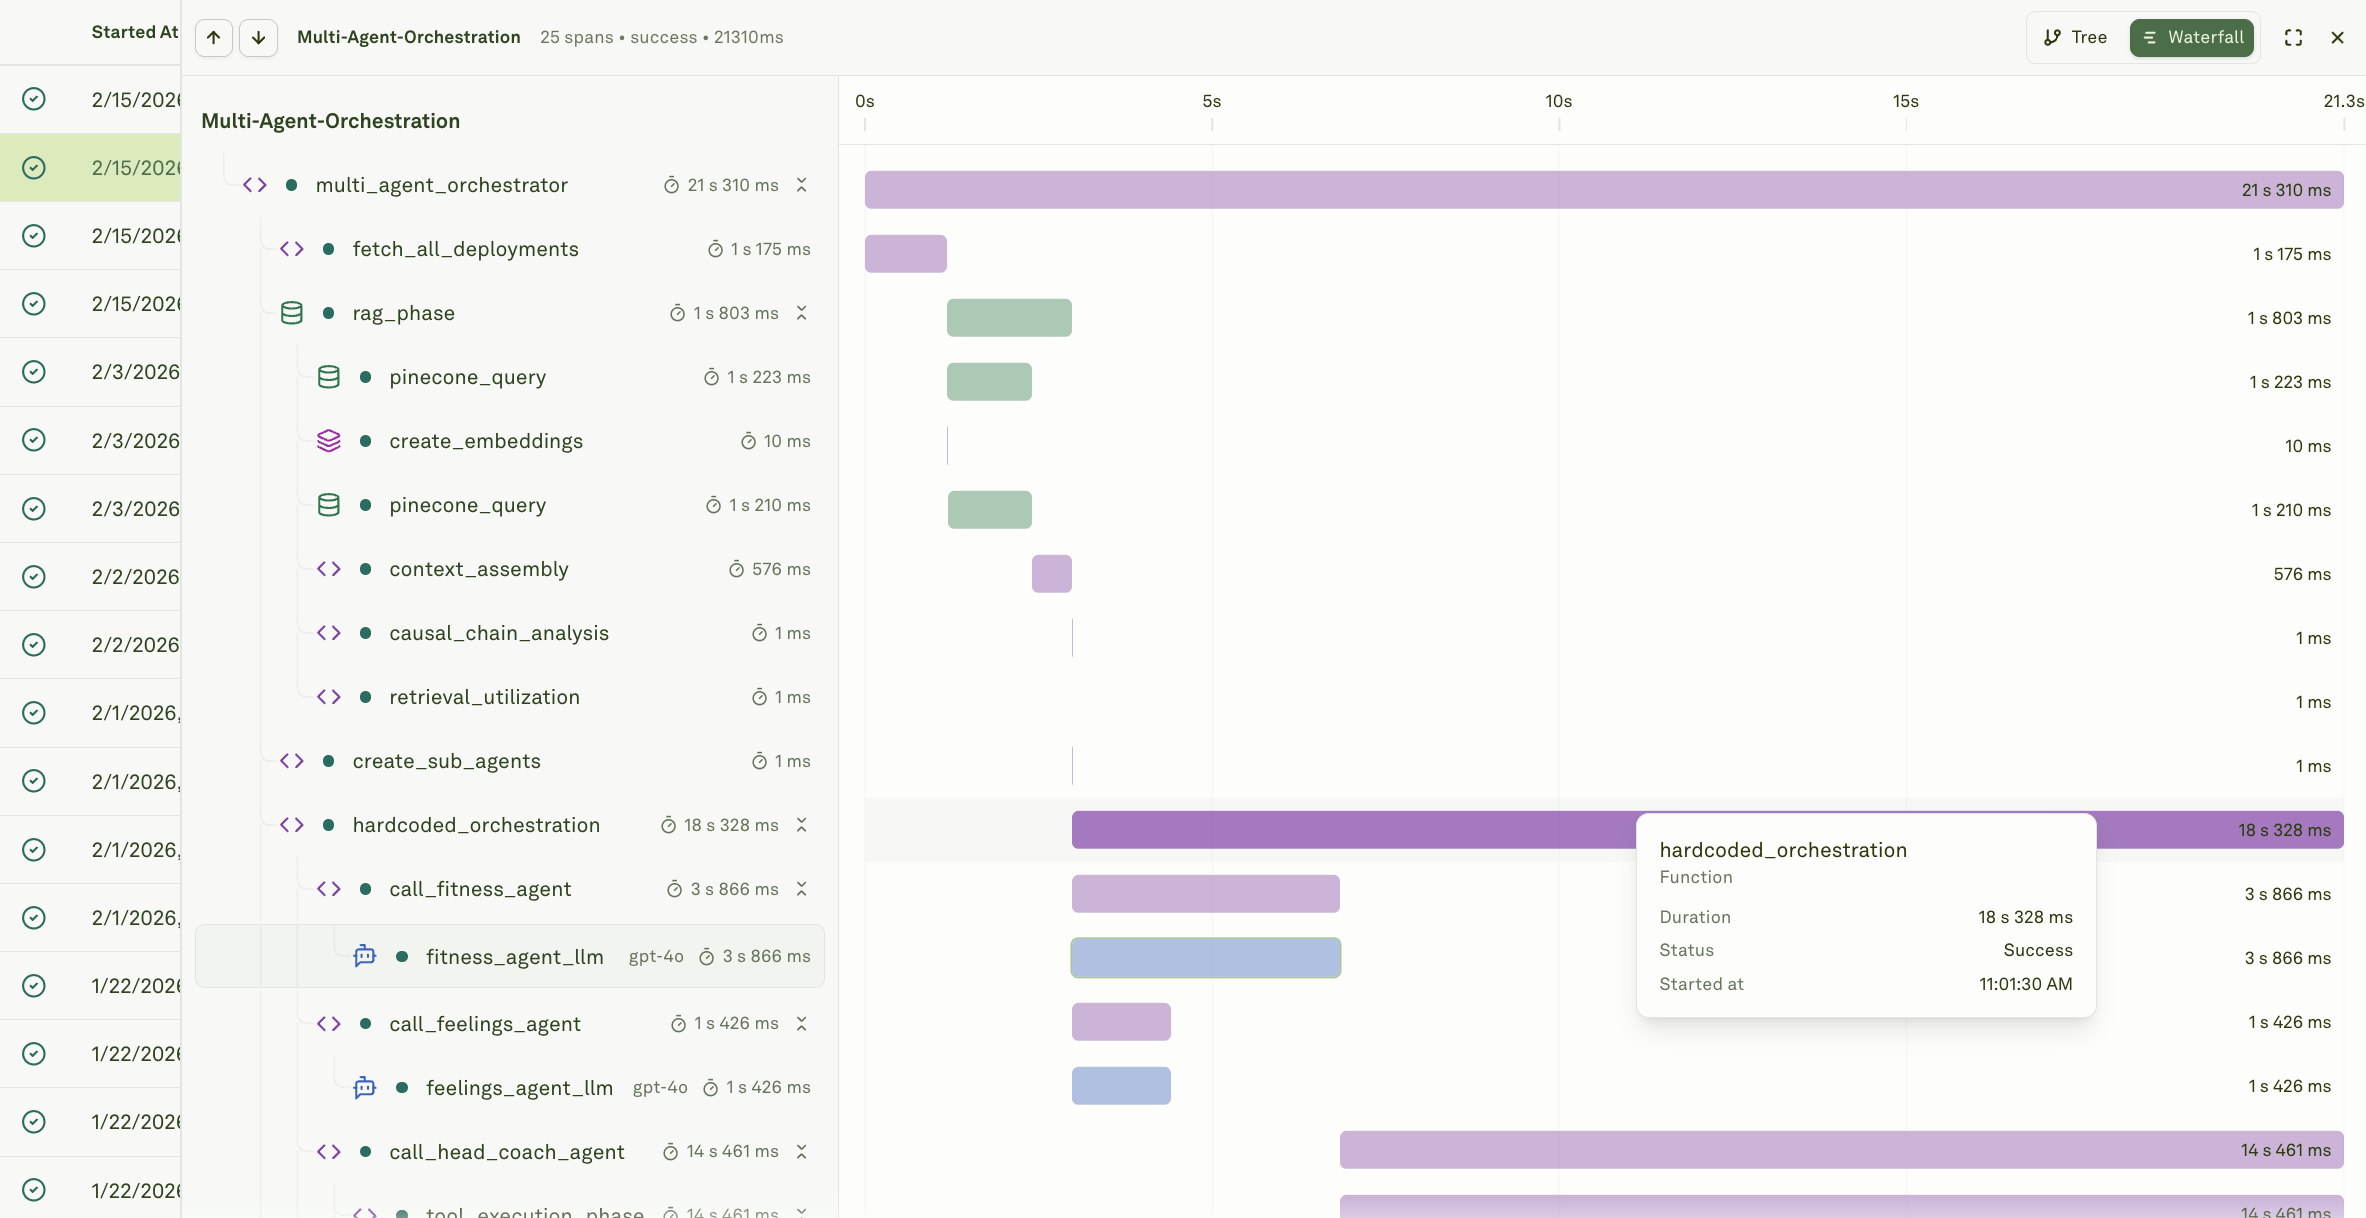2366x1218 pixels.
Task: Open the create_embeddings span
Action: (x=486, y=441)
